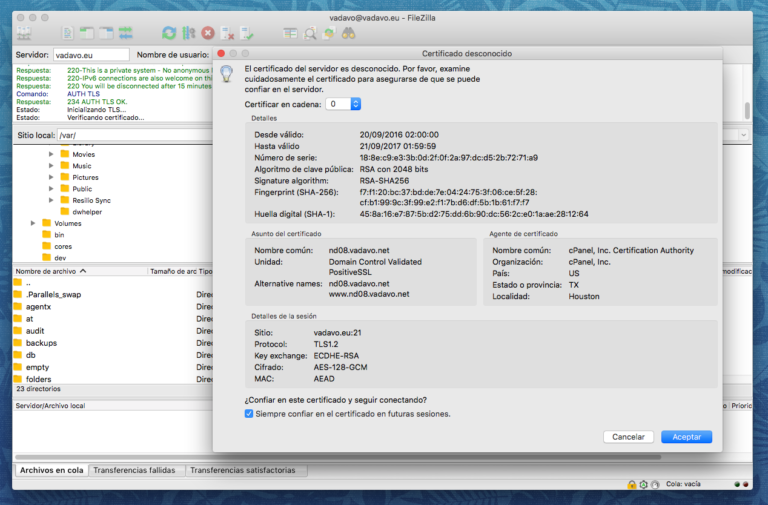768x505 pixels.
Task: Select the bin folder in tree
Action: click(x=59, y=235)
